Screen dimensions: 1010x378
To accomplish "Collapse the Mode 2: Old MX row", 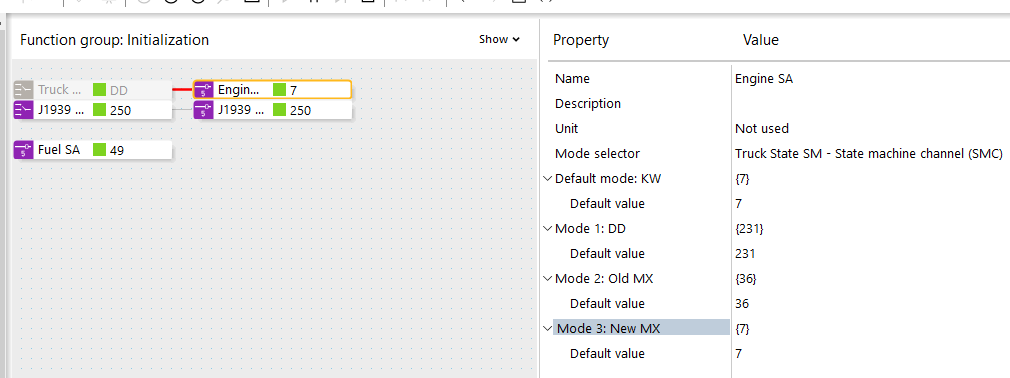I will [x=548, y=278].
